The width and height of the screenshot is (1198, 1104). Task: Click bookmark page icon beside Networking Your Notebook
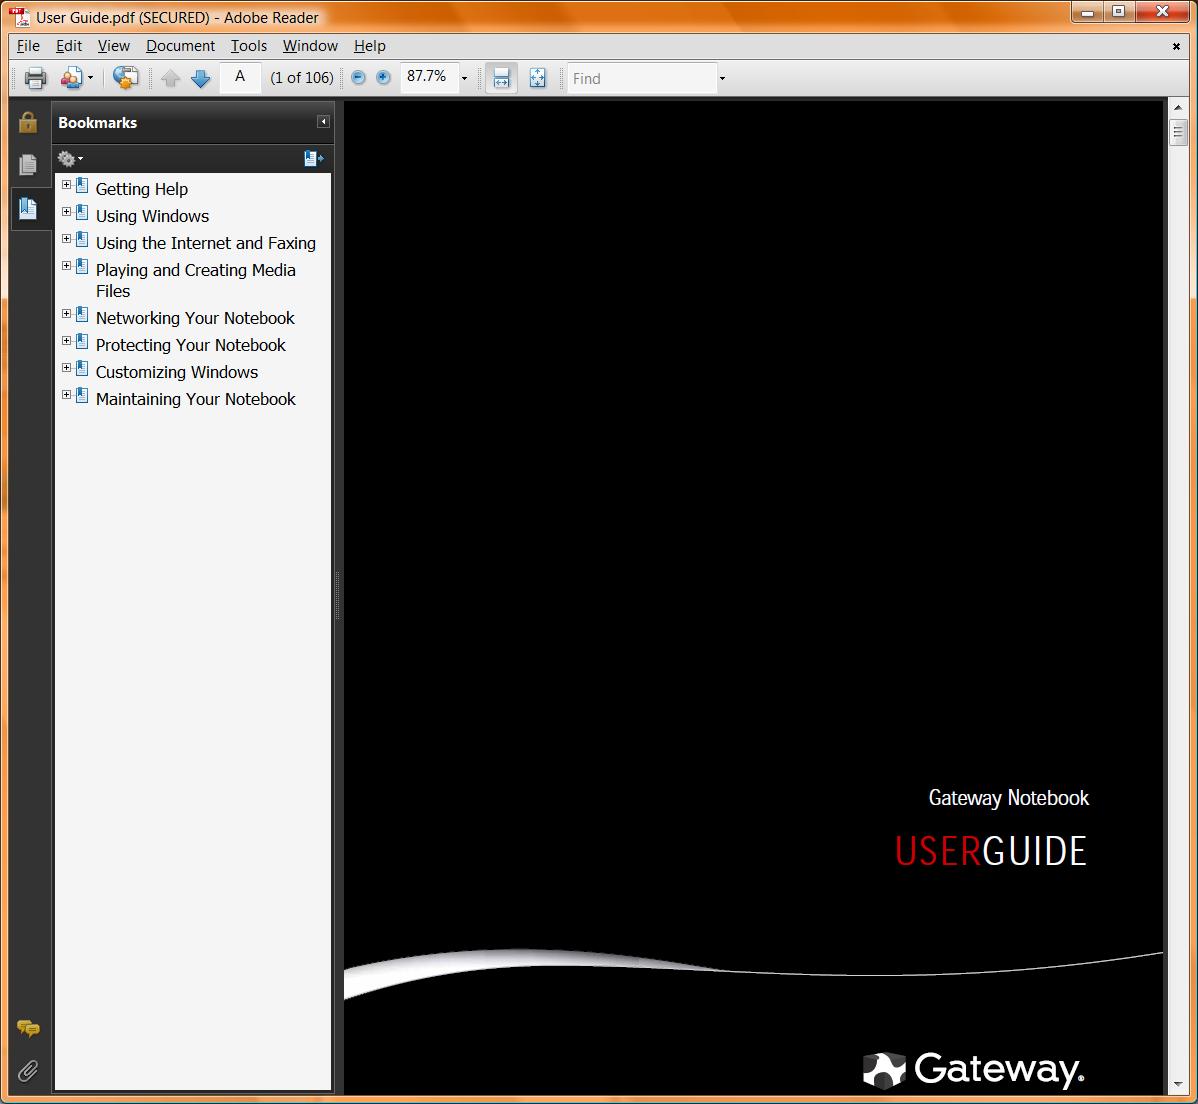coord(82,315)
